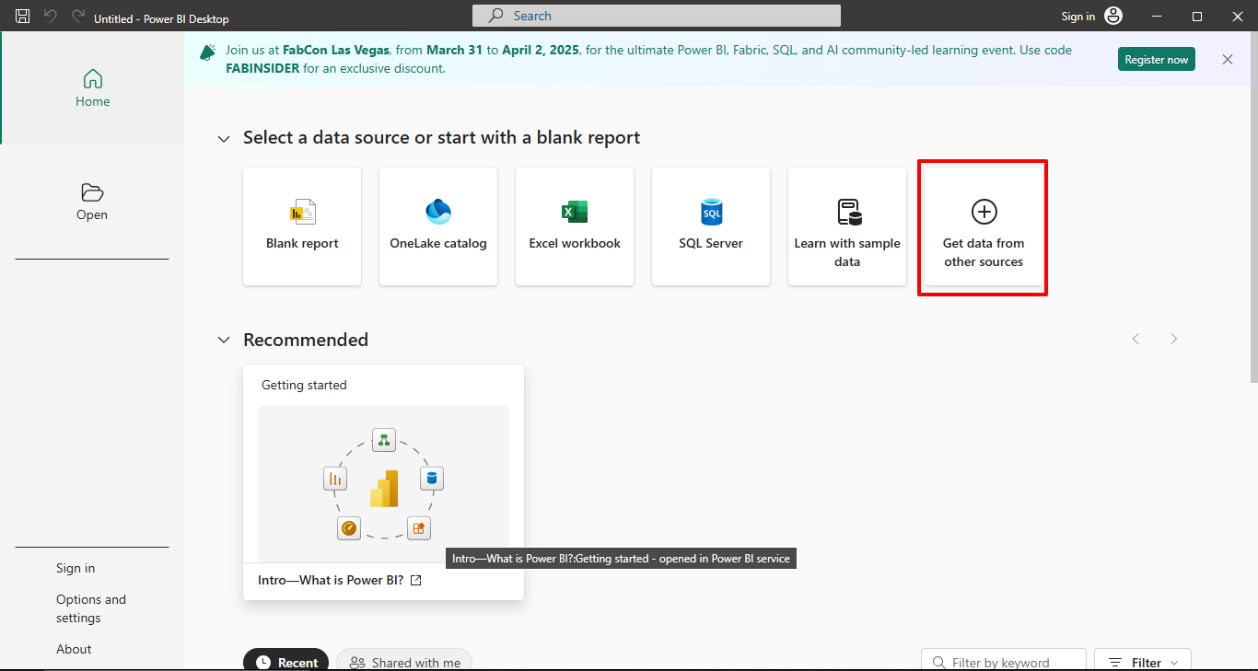The height and width of the screenshot is (671, 1258).
Task: Switch to the Recent tab
Action: pyautogui.click(x=286, y=661)
